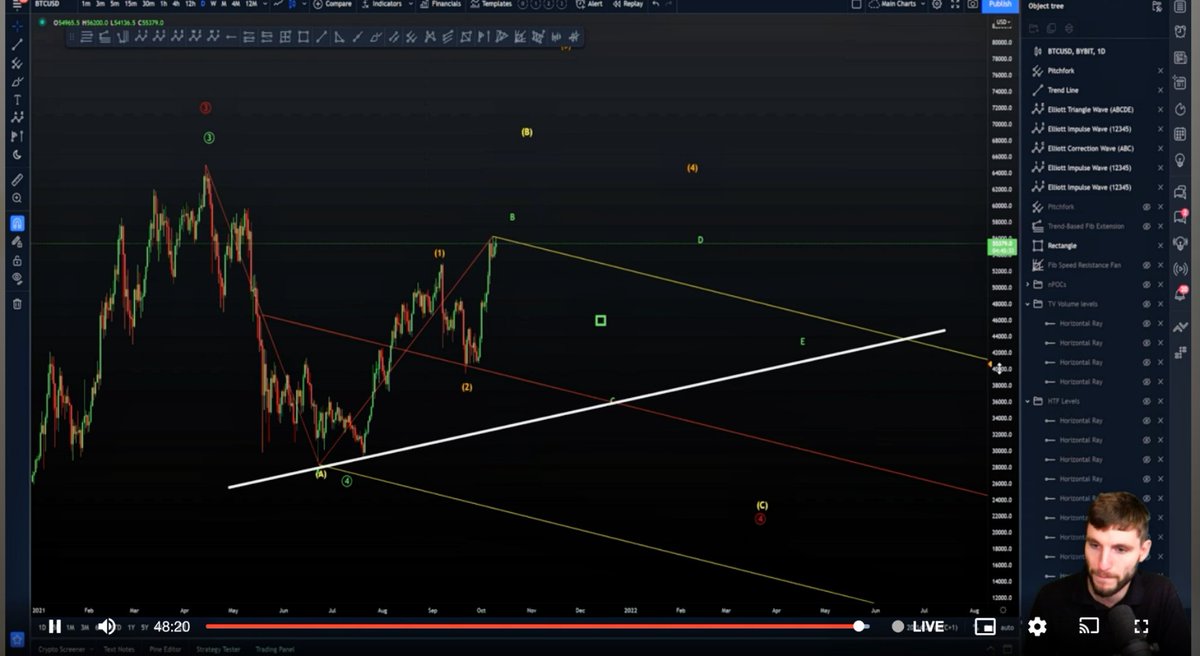The image size is (1200, 656).
Task: Mute the video with the speaker icon
Action: point(107,627)
